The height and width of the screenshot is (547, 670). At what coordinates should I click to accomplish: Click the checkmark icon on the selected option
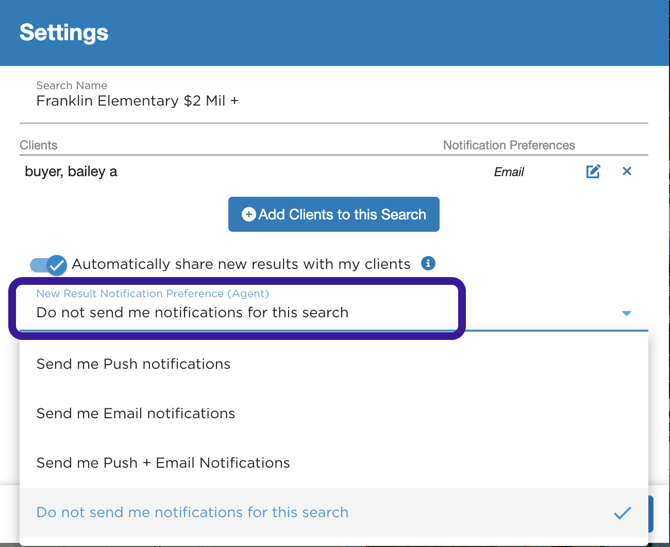pos(622,513)
